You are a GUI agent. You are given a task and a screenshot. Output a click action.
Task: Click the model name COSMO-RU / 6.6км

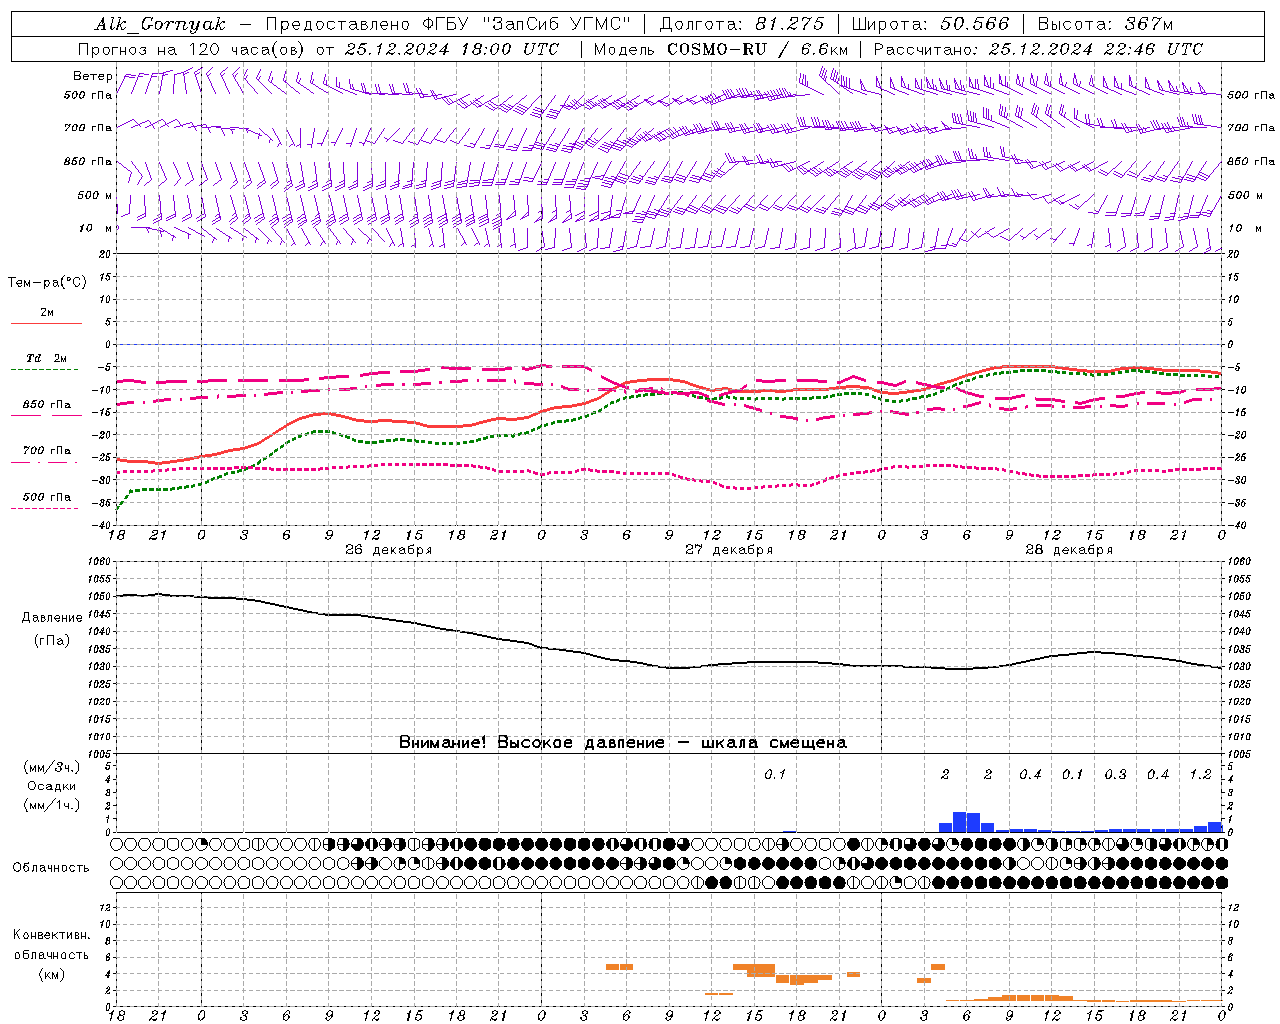(758, 49)
